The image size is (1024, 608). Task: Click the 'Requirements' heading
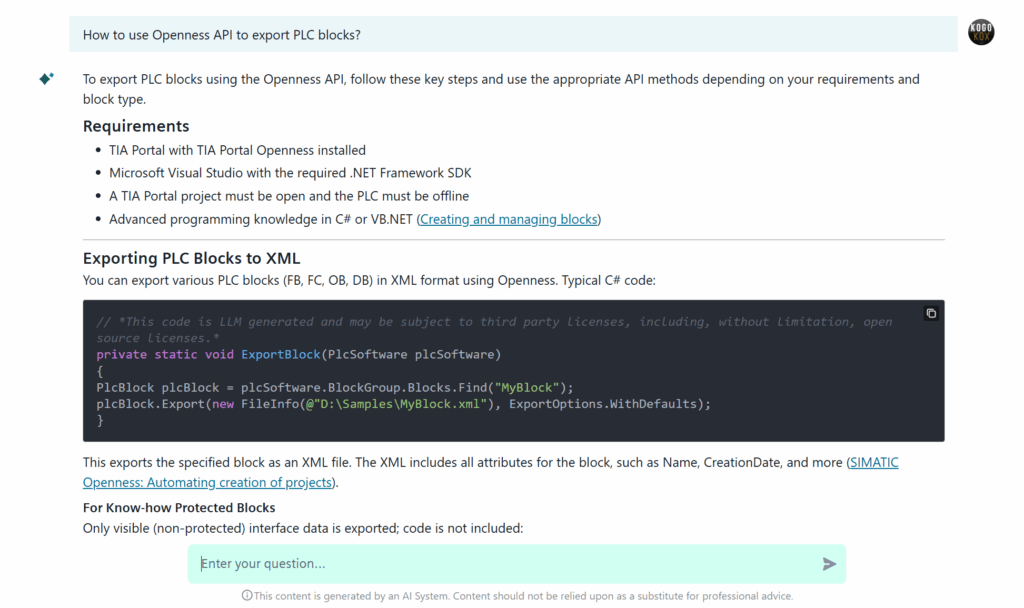click(x=136, y=126)
